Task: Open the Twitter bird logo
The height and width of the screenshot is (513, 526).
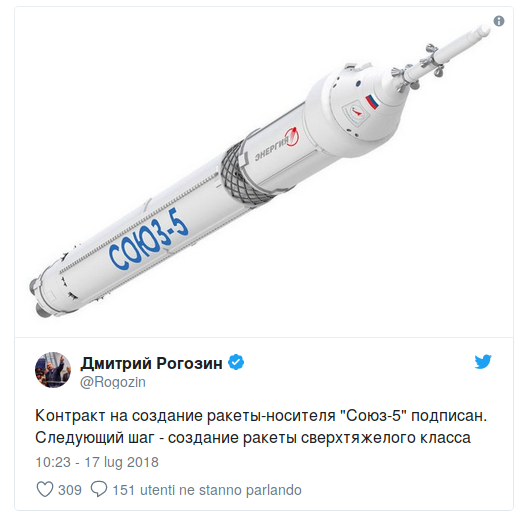Action: (483, 362)
